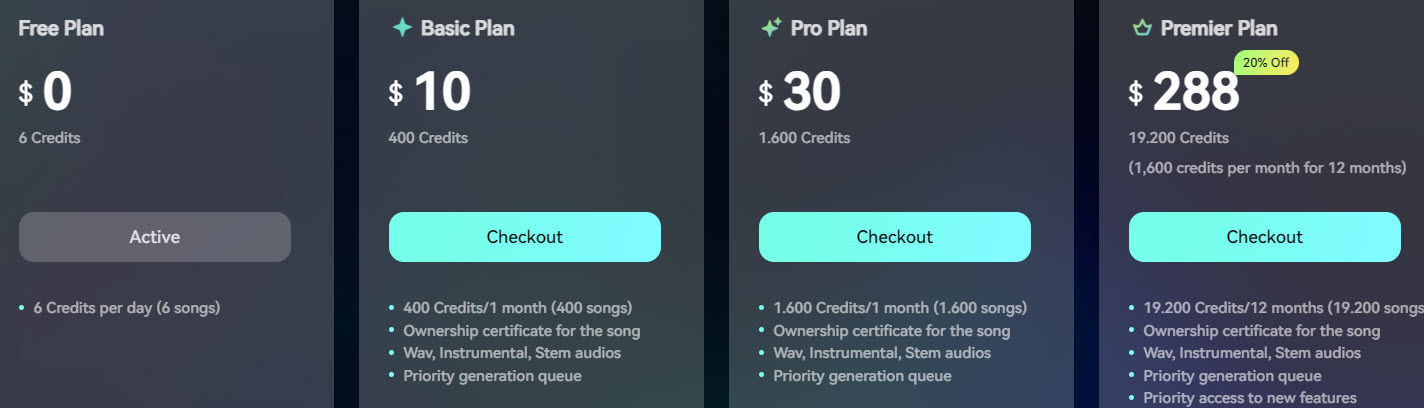Click "Priority access to new features" item
This screenshot has width=1424, height=408.
coord(1250,398)
